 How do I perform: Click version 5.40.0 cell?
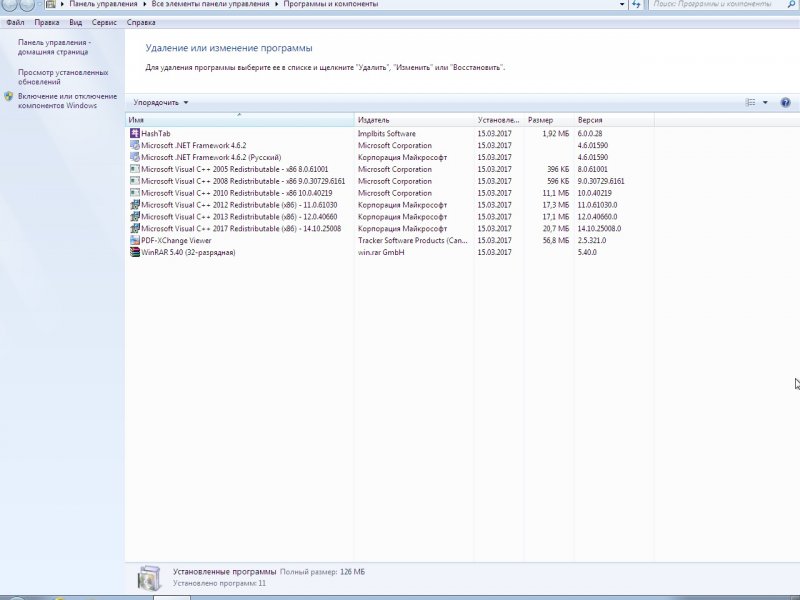pos(587,253)
